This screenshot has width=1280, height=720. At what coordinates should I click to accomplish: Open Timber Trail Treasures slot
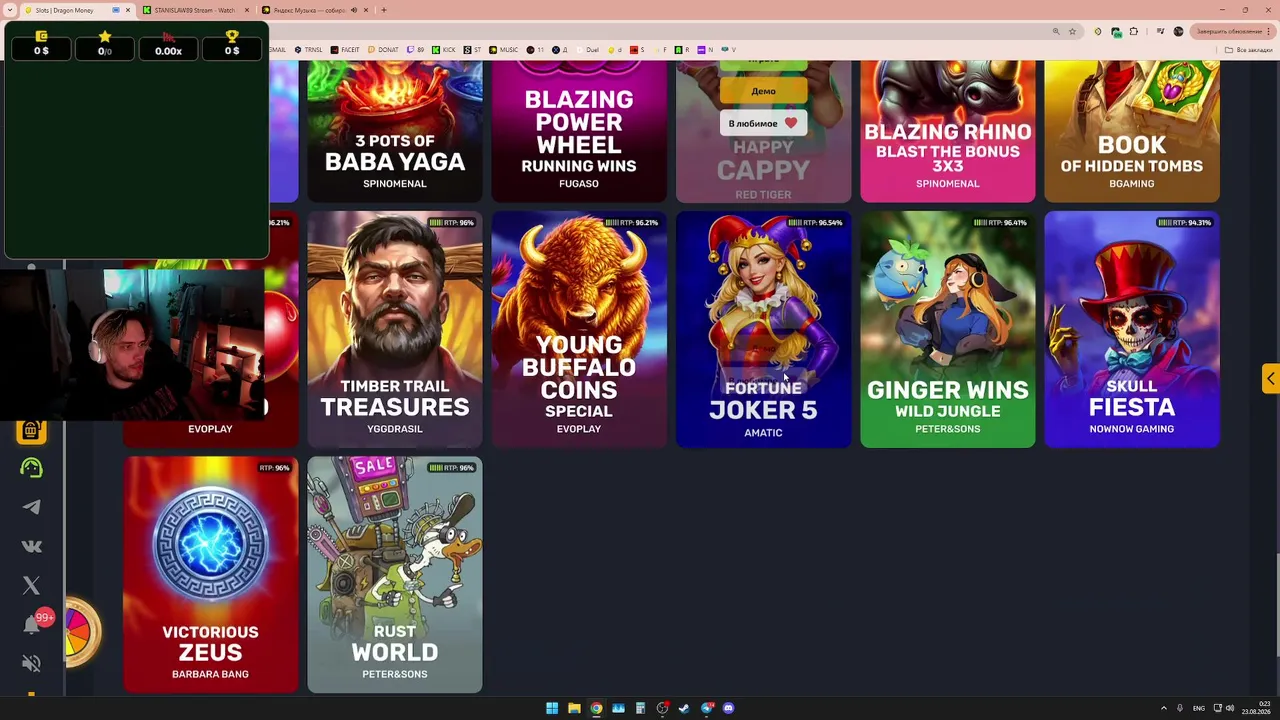tap(395, 329)
